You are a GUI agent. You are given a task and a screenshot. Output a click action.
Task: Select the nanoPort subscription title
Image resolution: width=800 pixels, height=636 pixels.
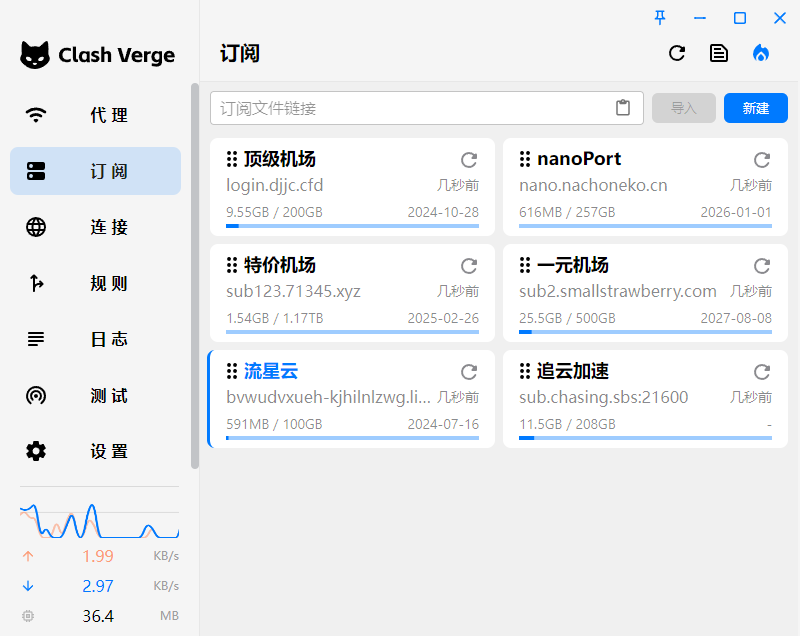tap(579, 159)
